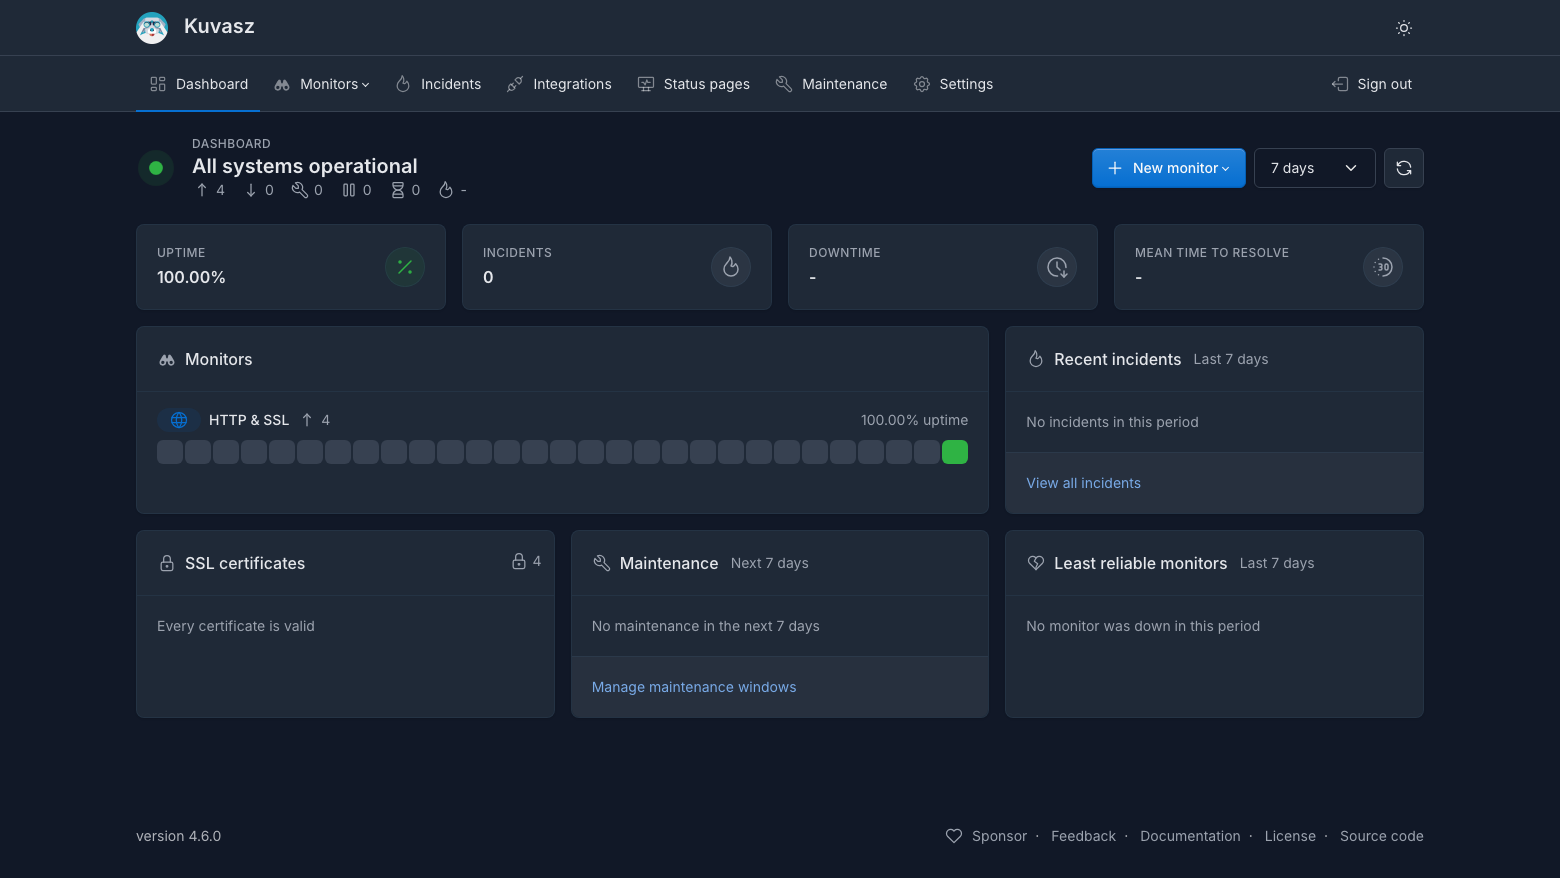Toggle light theme with sun icon
The image size is (1560, 878).
[x=1404, y=28]
